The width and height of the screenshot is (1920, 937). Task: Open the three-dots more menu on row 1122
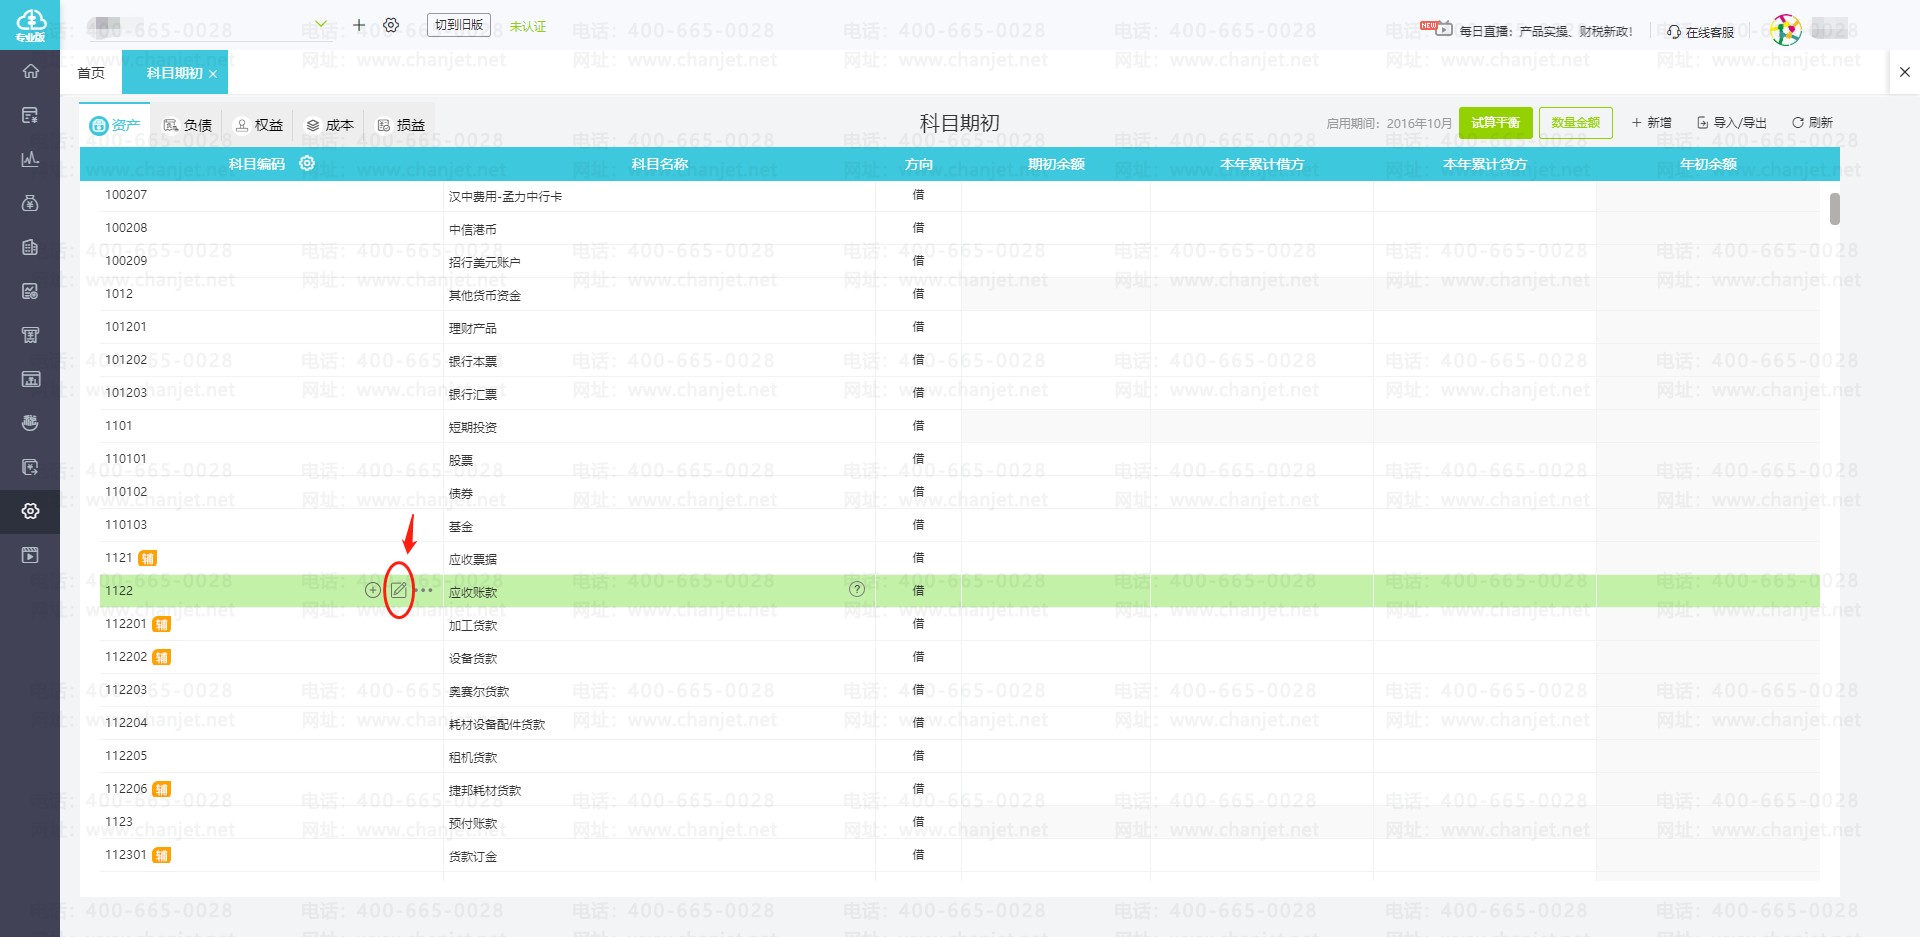click(425, 590)
